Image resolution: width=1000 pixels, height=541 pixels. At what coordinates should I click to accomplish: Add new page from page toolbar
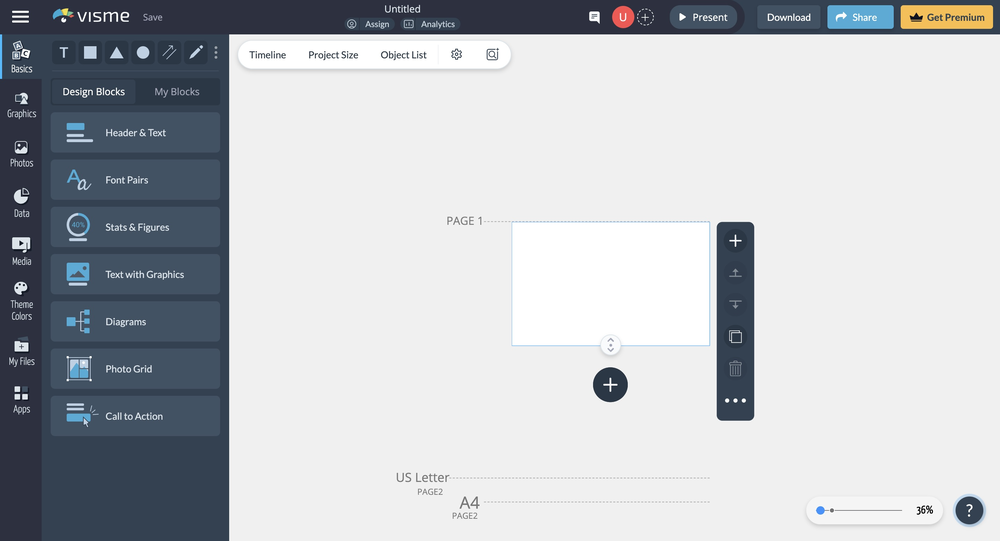(735, 241)
